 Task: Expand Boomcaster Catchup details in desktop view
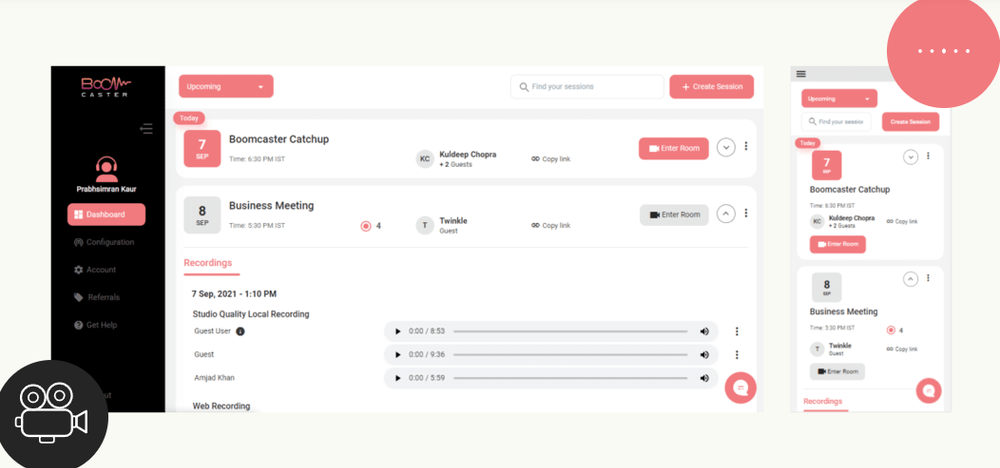coord(726,147)
